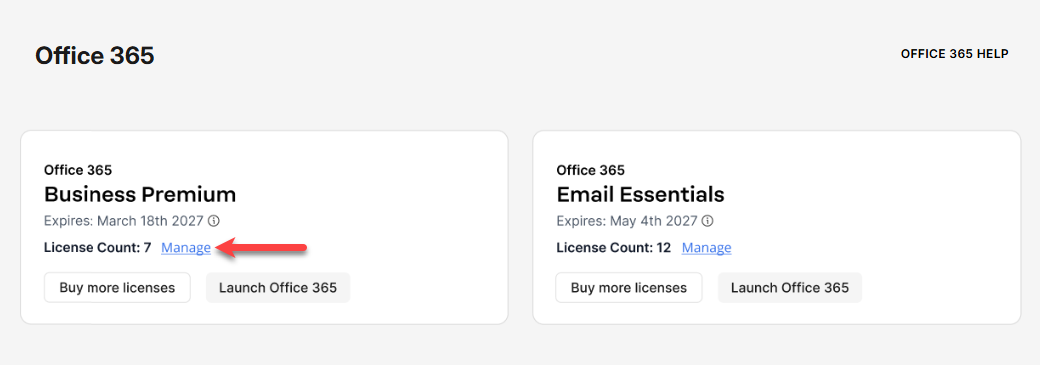Viewport: 1040px width, 365px height.
Task: Select the 'License Count: 7' text
Action: click(98, 248)
